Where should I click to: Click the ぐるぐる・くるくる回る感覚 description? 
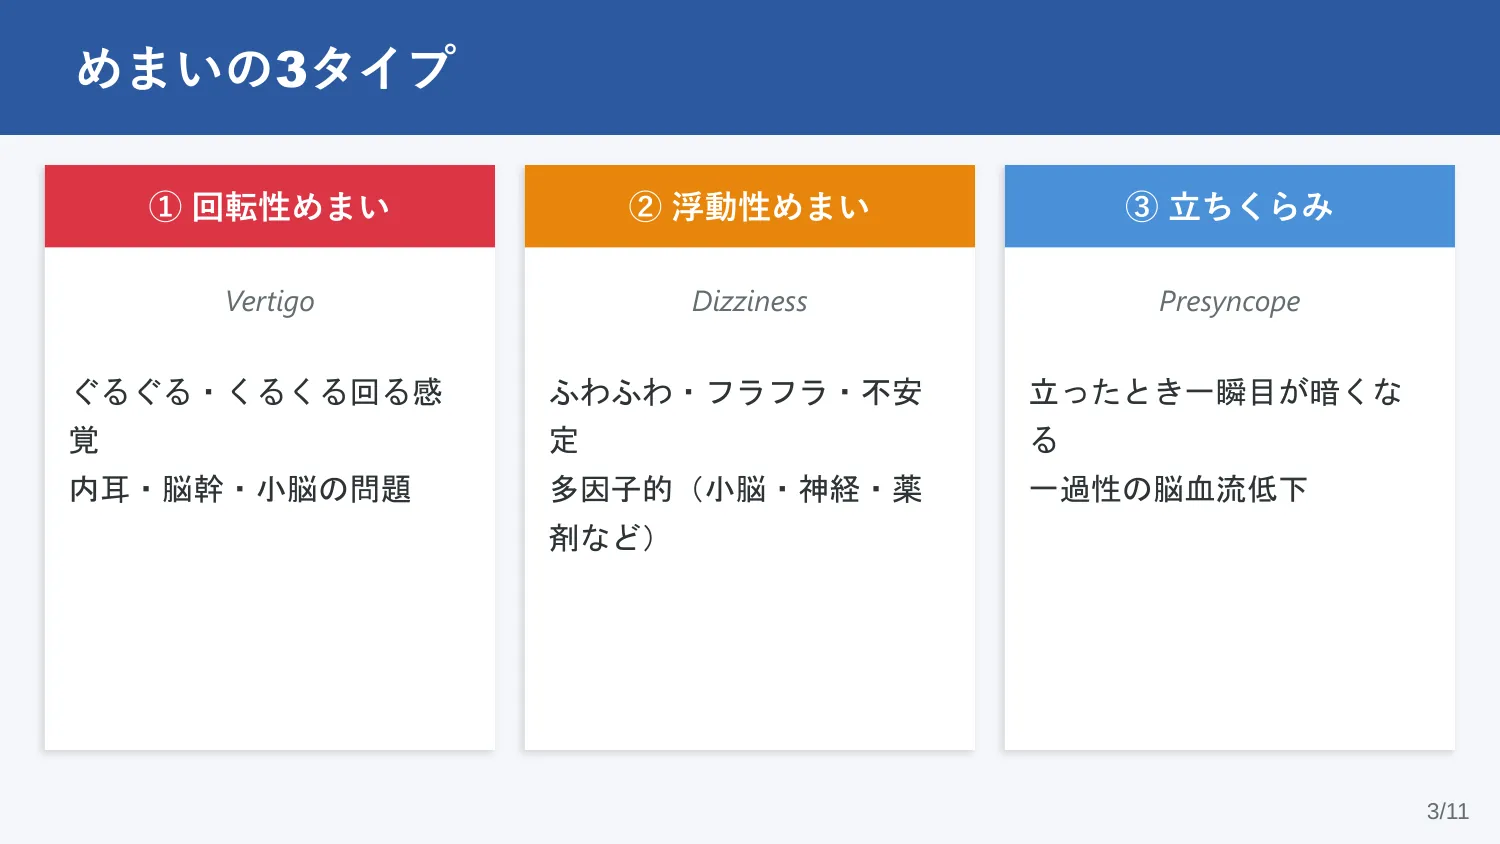[256, 416]
